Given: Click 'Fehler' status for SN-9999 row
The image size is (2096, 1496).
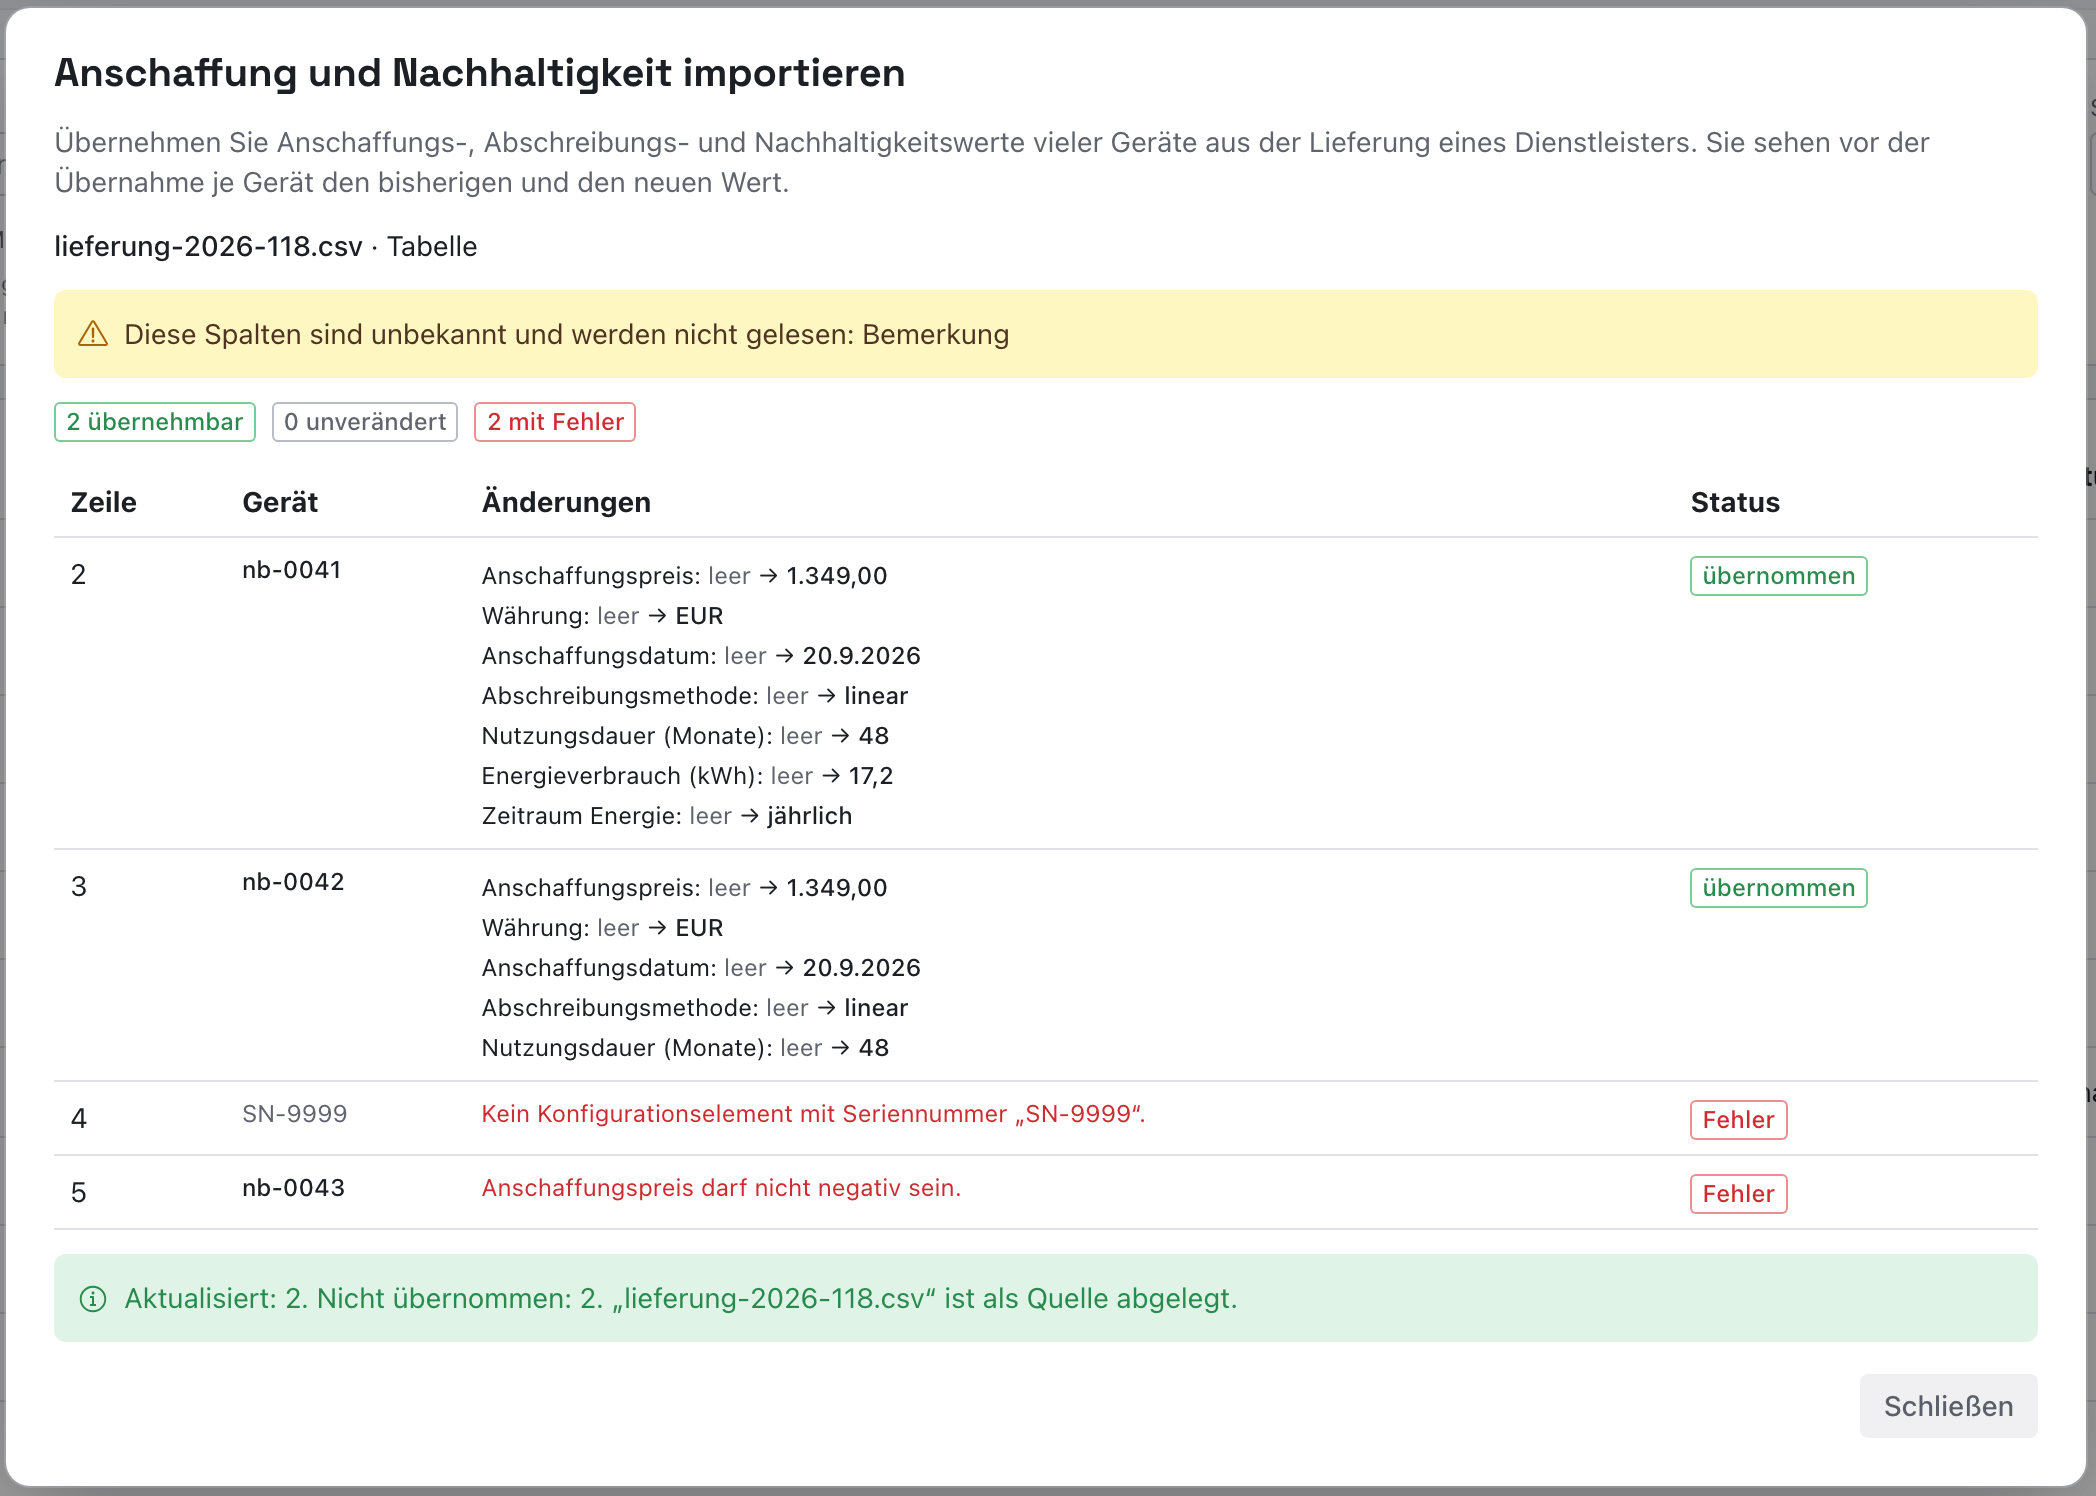Looking at the screenshot, I should [x=1738, y=1120].
